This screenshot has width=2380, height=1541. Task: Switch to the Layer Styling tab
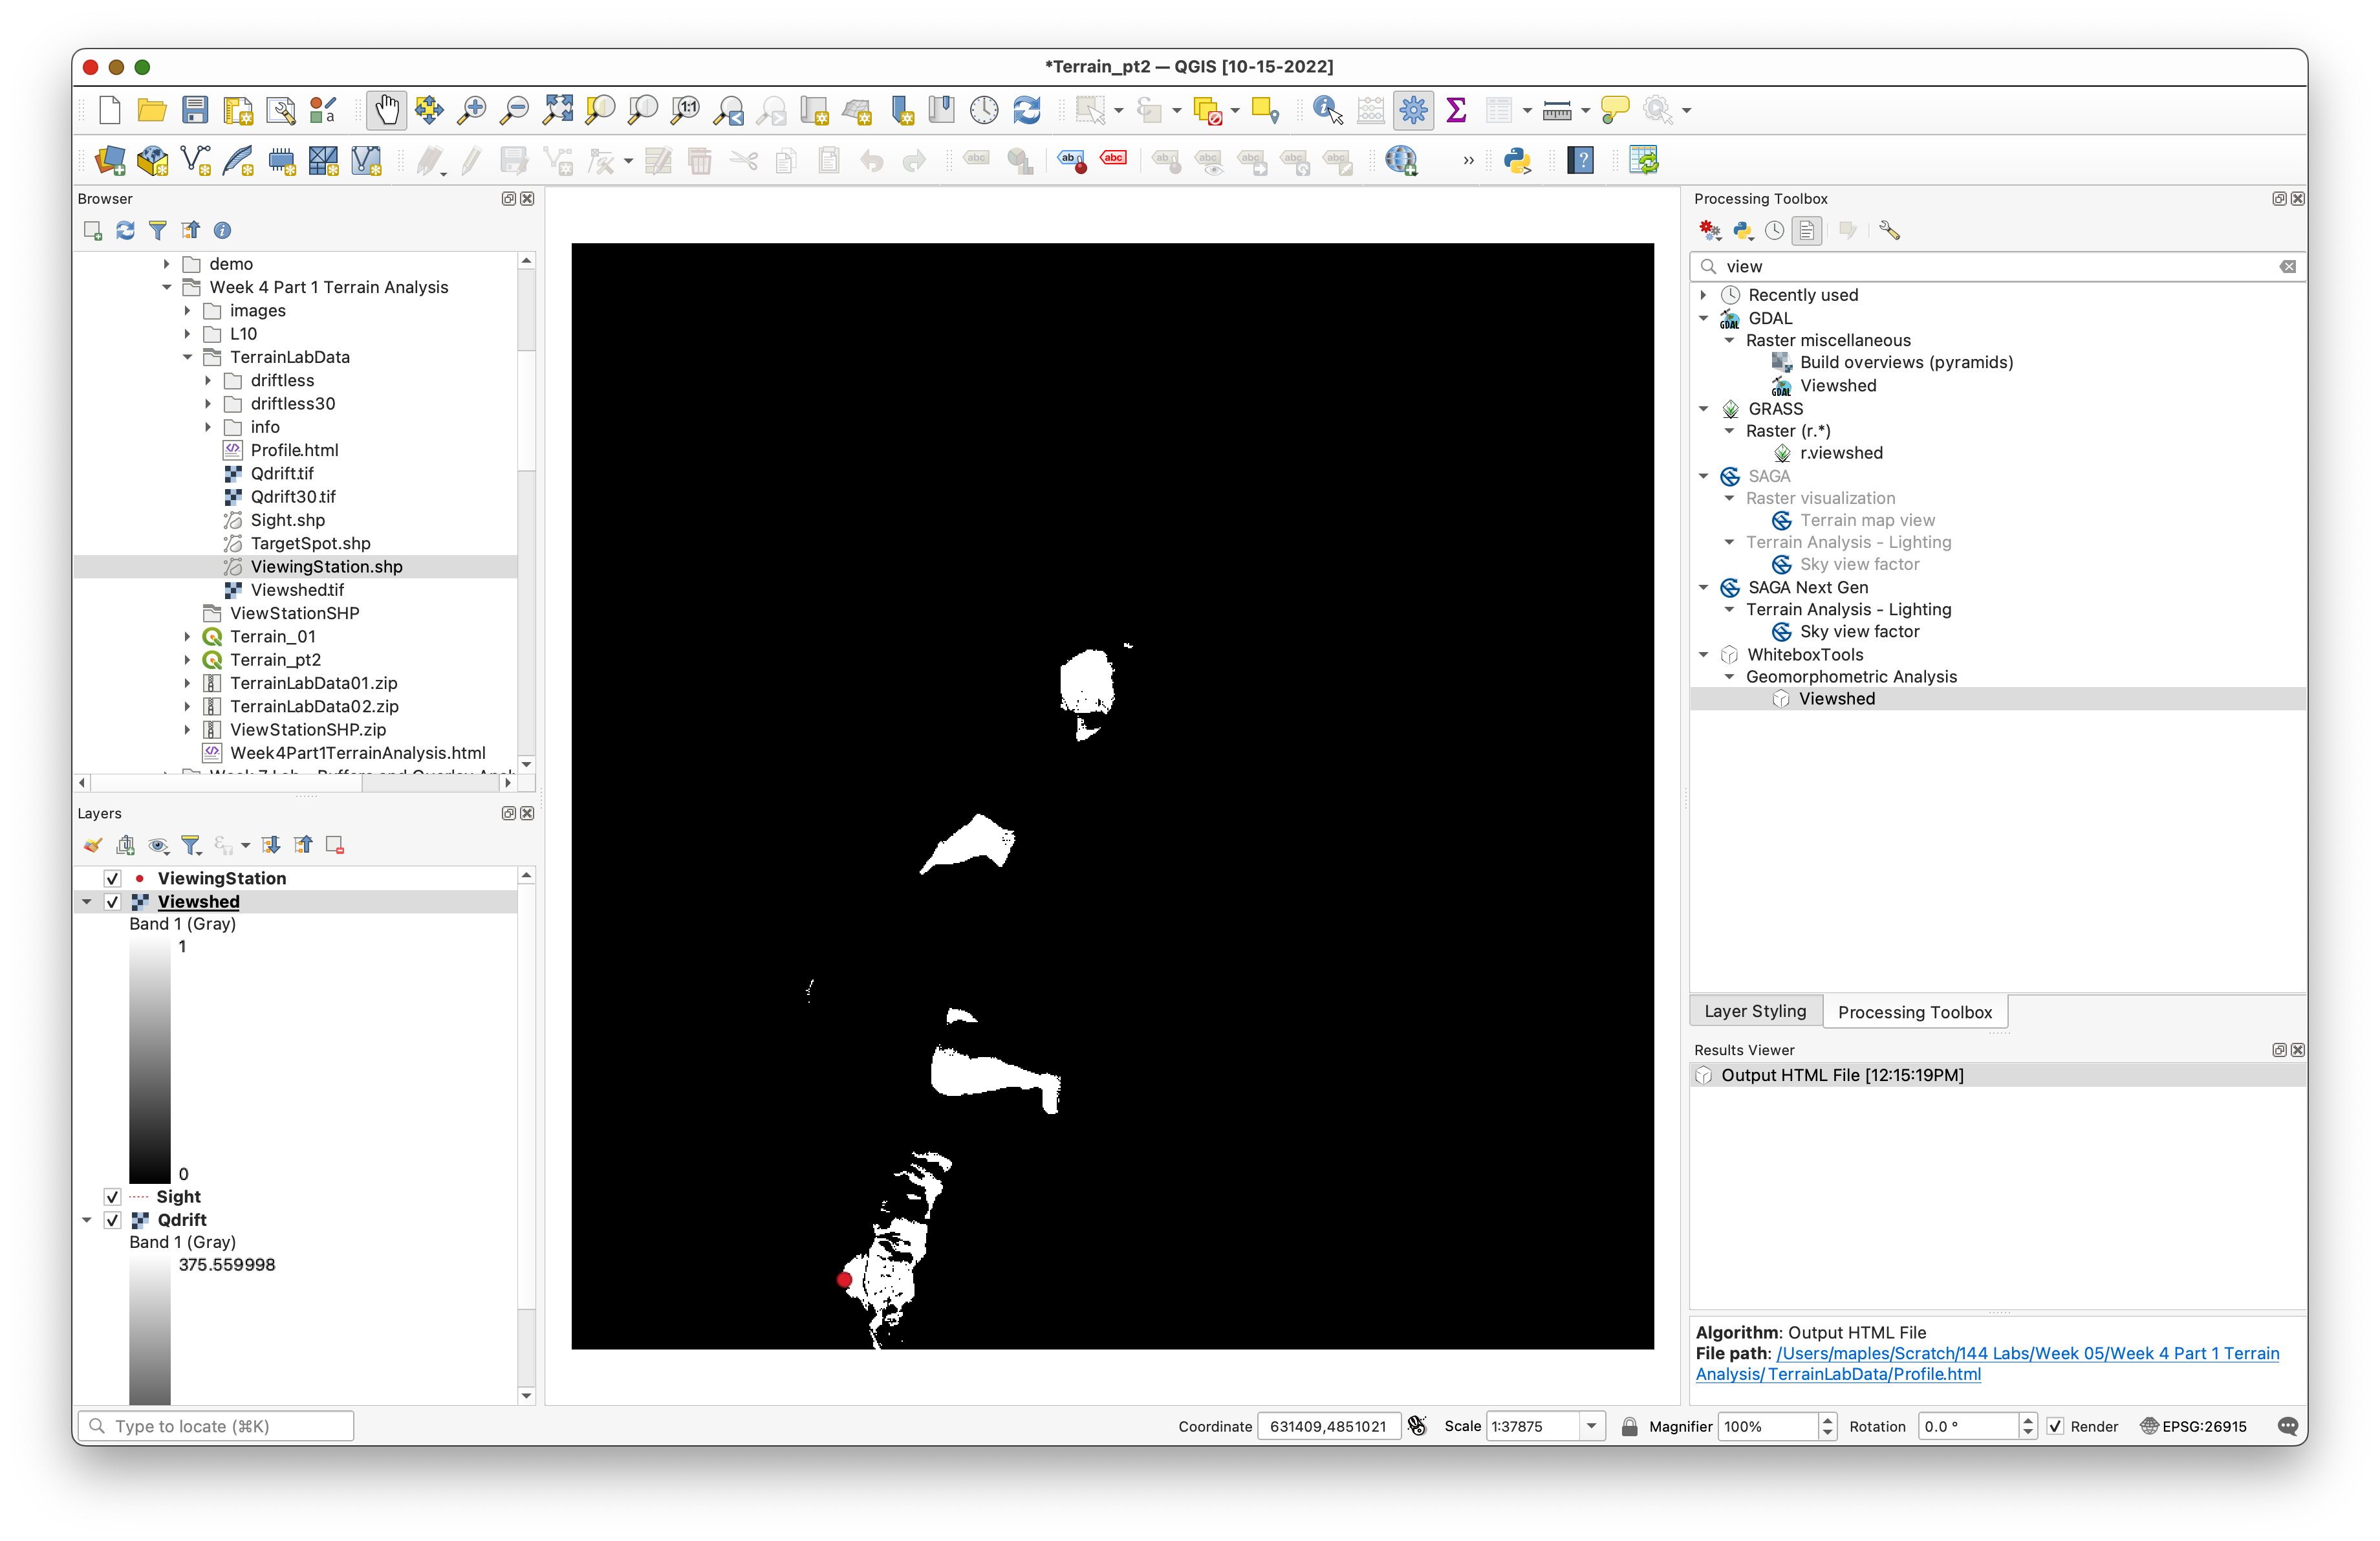(1755, 1011)
